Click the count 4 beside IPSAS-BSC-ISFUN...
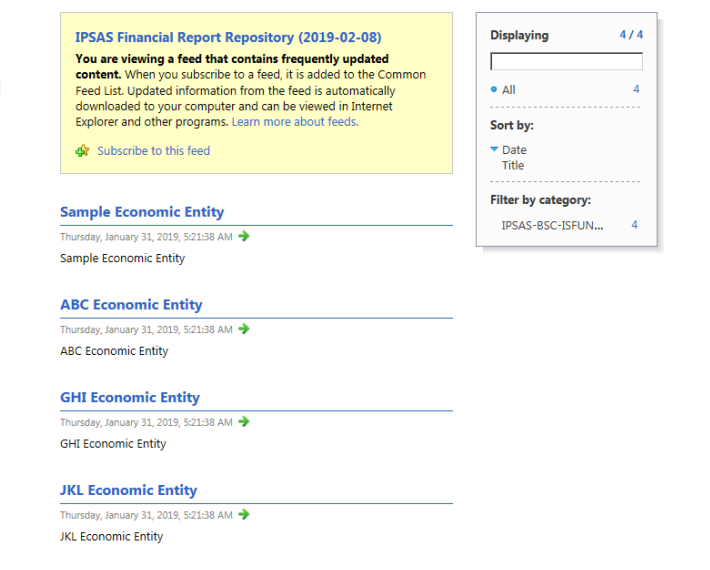 (634, 225)
